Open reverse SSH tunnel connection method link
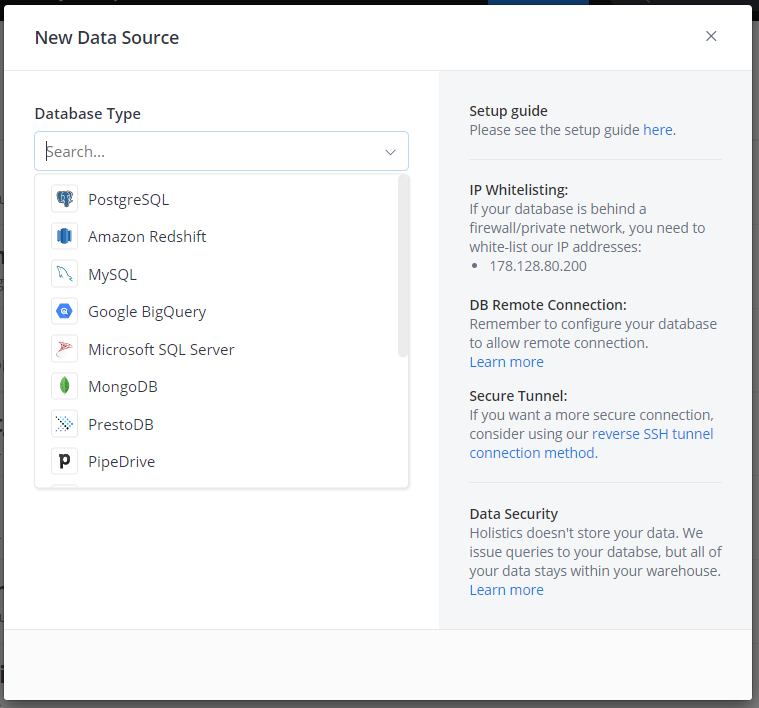The image size is (759, 708). (591, 443)
